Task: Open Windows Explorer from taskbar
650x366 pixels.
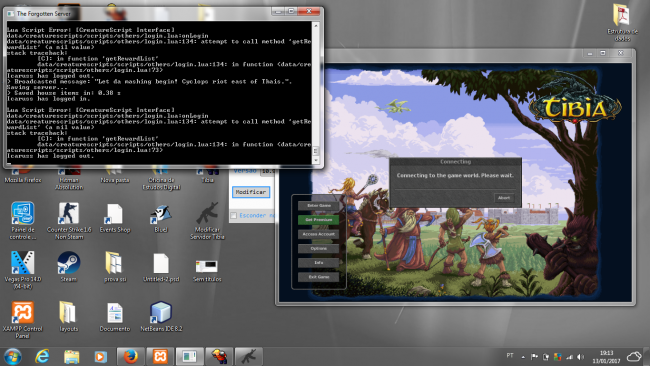Action: tap(71, 356)
